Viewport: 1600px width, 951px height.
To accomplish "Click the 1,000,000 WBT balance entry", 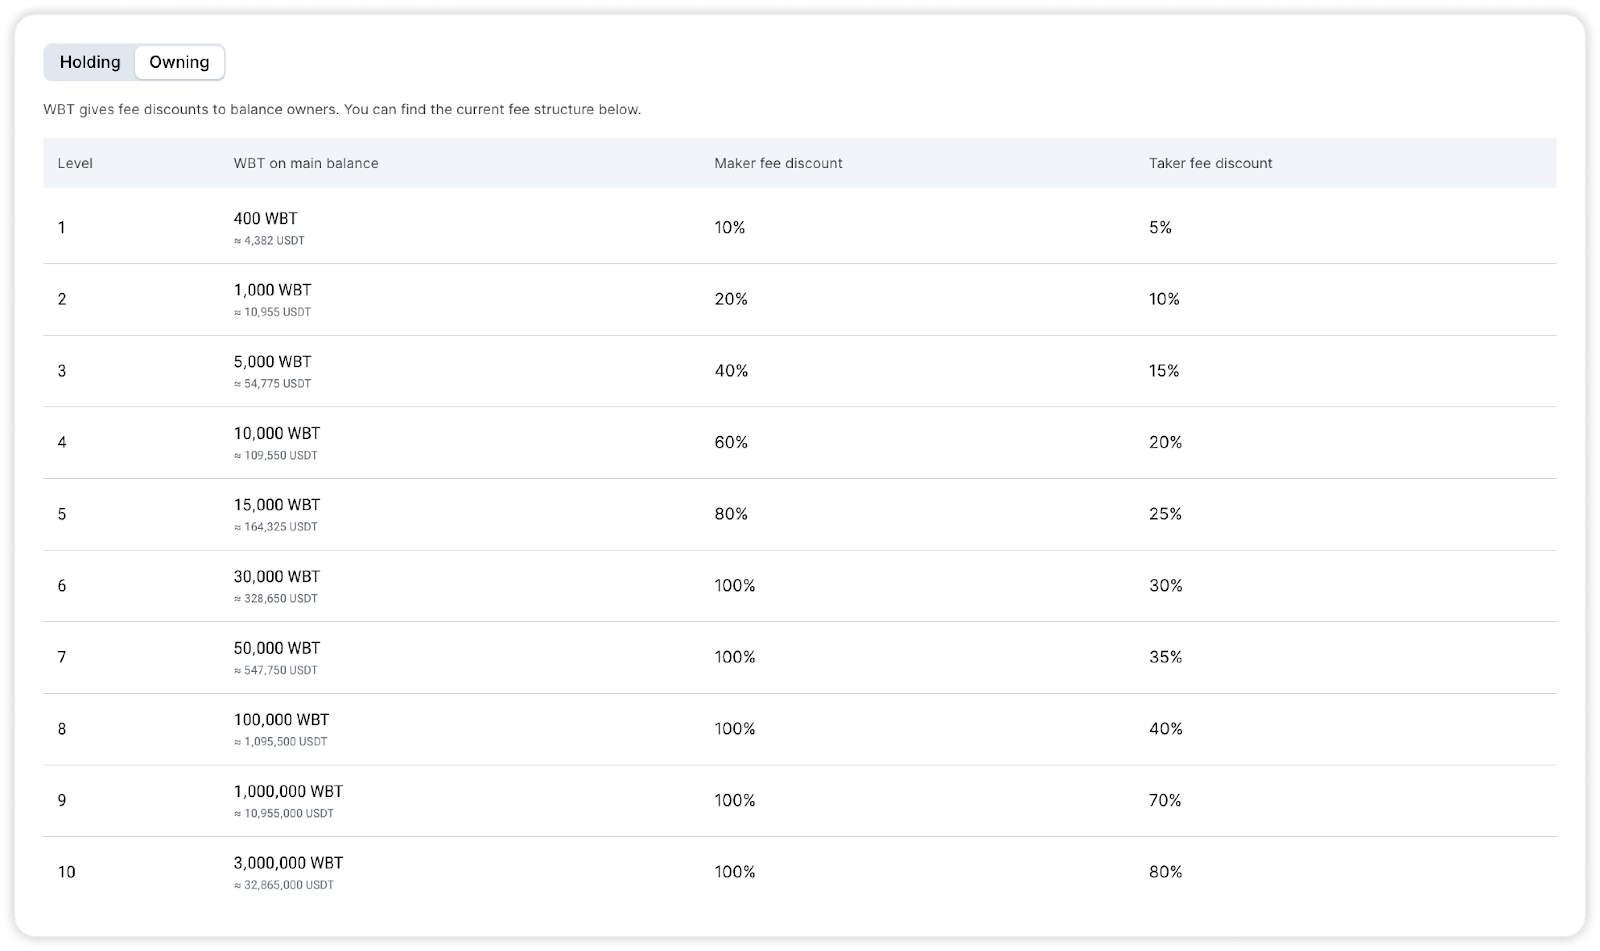I will point(288,791).
